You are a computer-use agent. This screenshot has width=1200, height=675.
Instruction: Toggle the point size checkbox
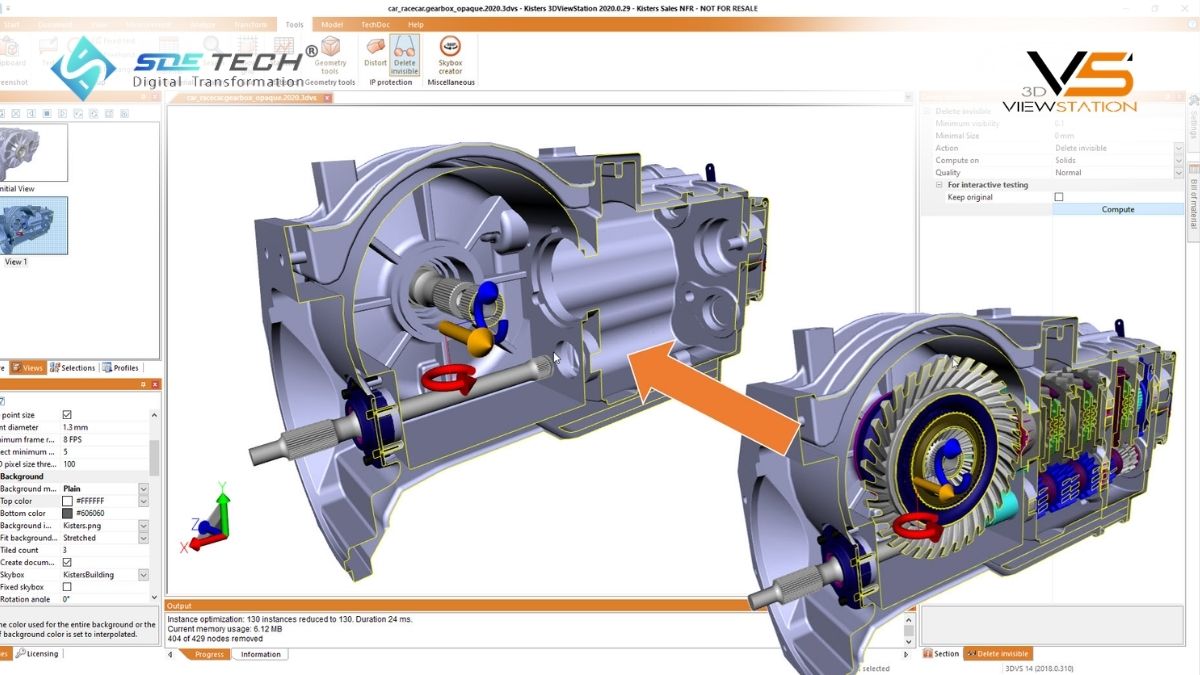pyautogui.click(x=67, y=415)
